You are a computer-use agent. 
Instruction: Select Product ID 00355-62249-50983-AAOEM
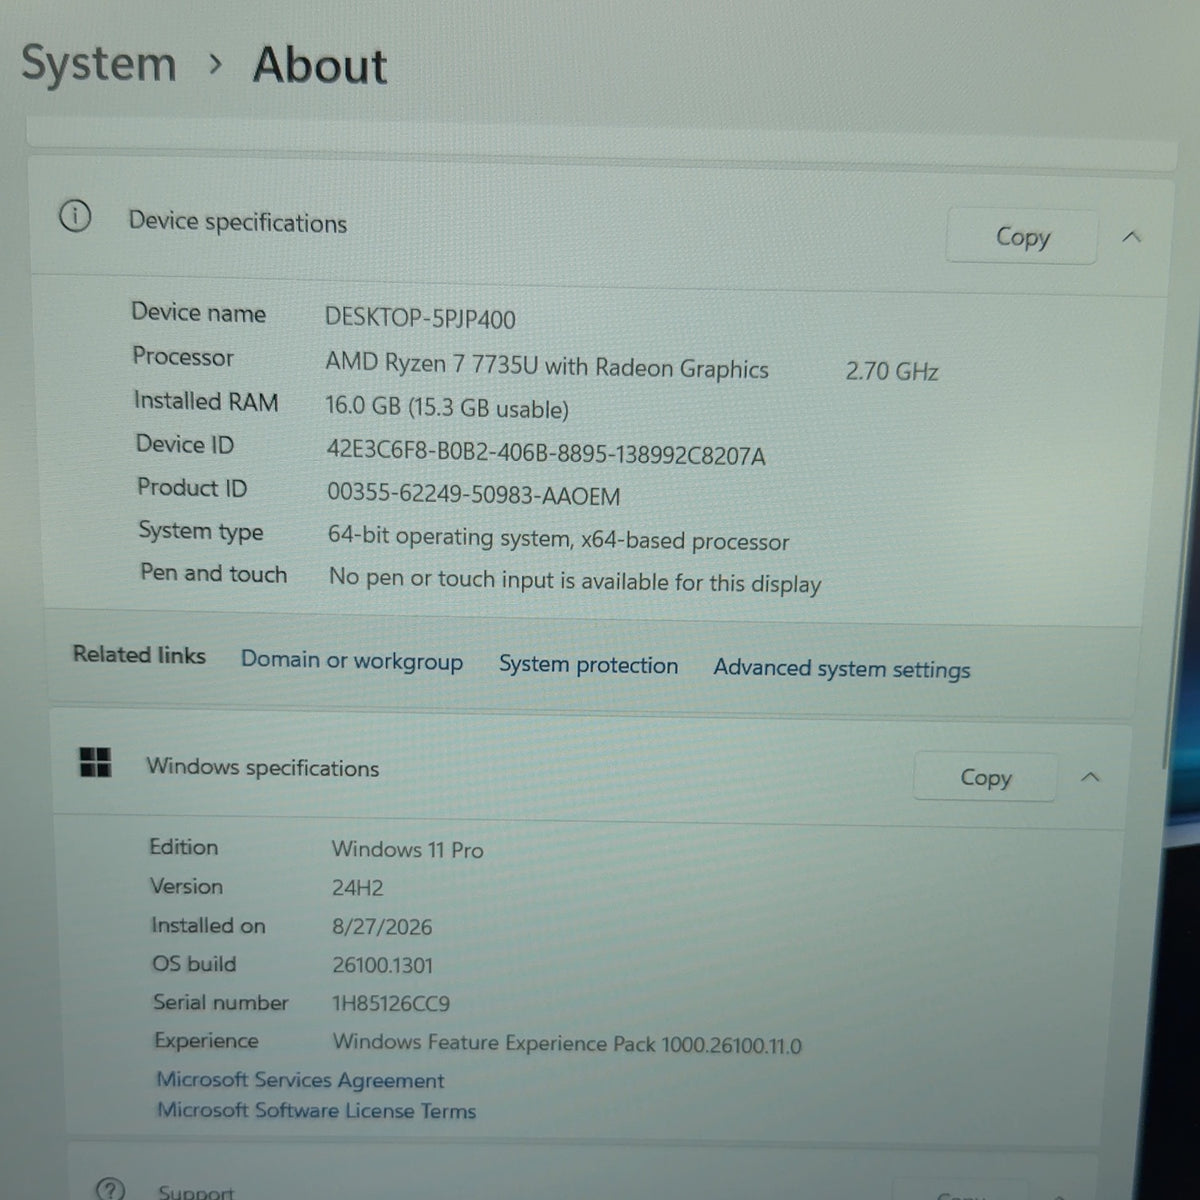(x=474, y=495)
